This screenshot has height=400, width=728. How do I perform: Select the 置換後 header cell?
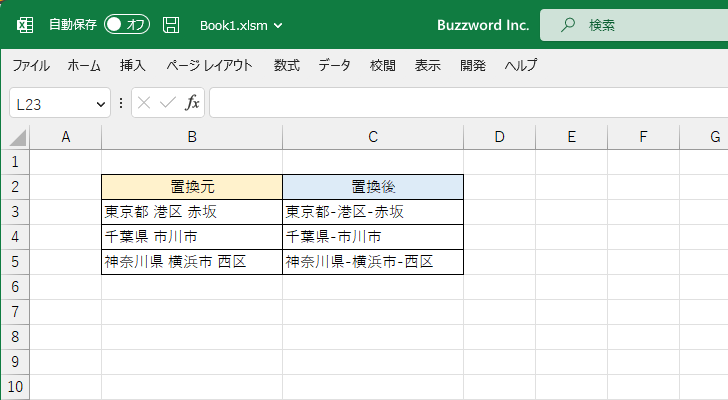coord(373,187)
